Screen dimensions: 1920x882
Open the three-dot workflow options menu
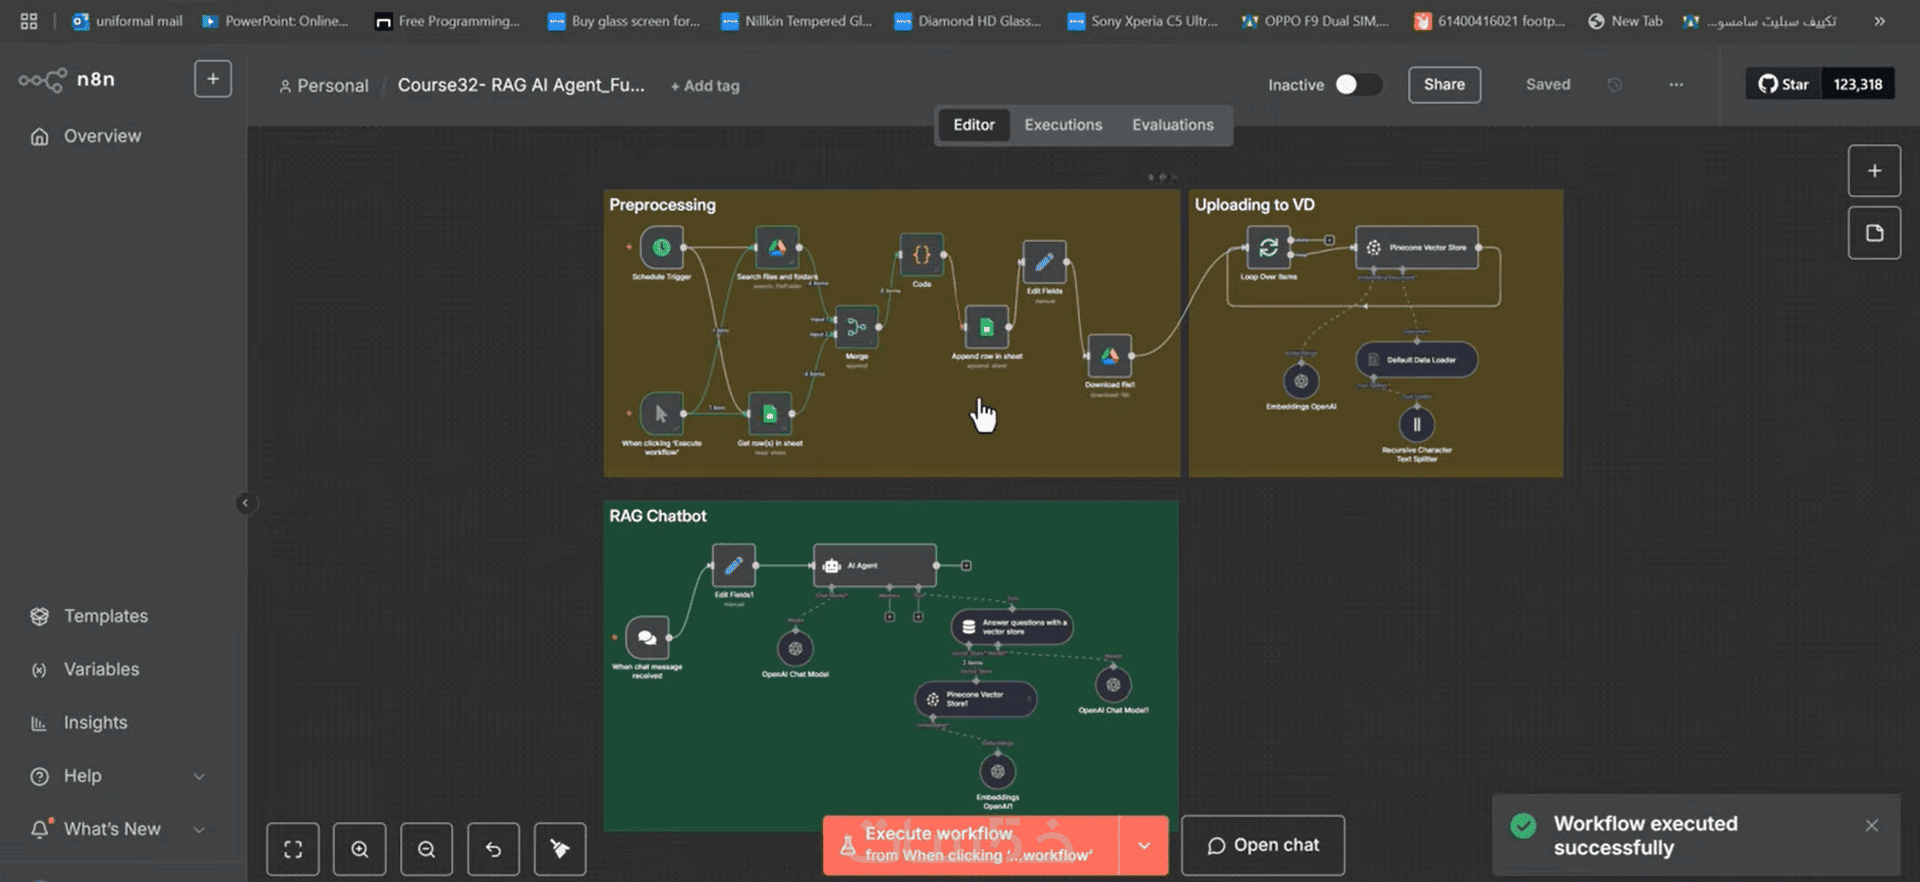1676,85
